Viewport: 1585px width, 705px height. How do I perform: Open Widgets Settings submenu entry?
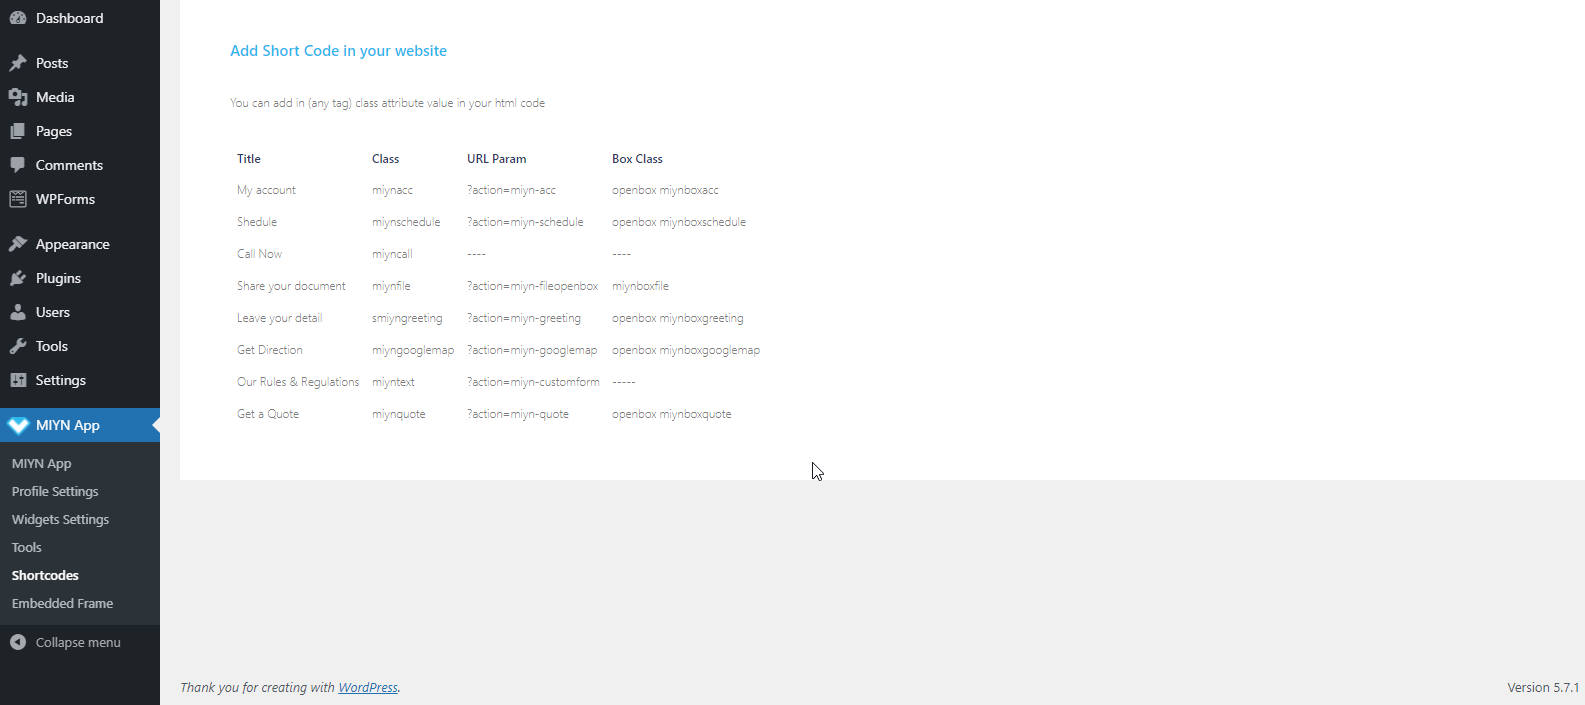tap(60, 520)
